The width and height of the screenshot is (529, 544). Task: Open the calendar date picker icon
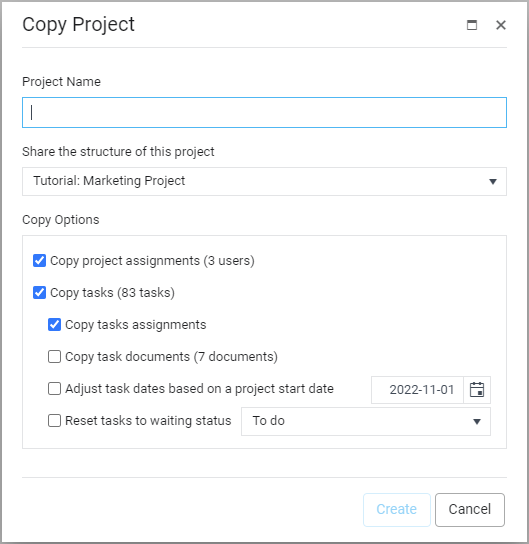(x=477, y=389)
